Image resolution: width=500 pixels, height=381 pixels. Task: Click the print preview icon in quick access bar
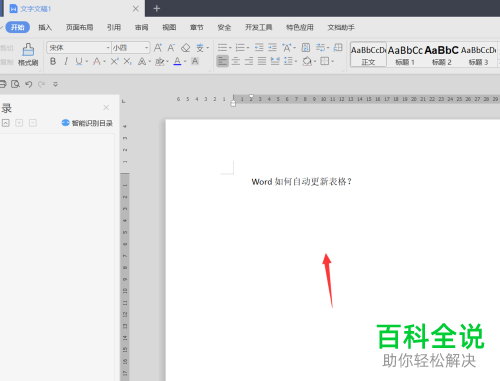15,84
